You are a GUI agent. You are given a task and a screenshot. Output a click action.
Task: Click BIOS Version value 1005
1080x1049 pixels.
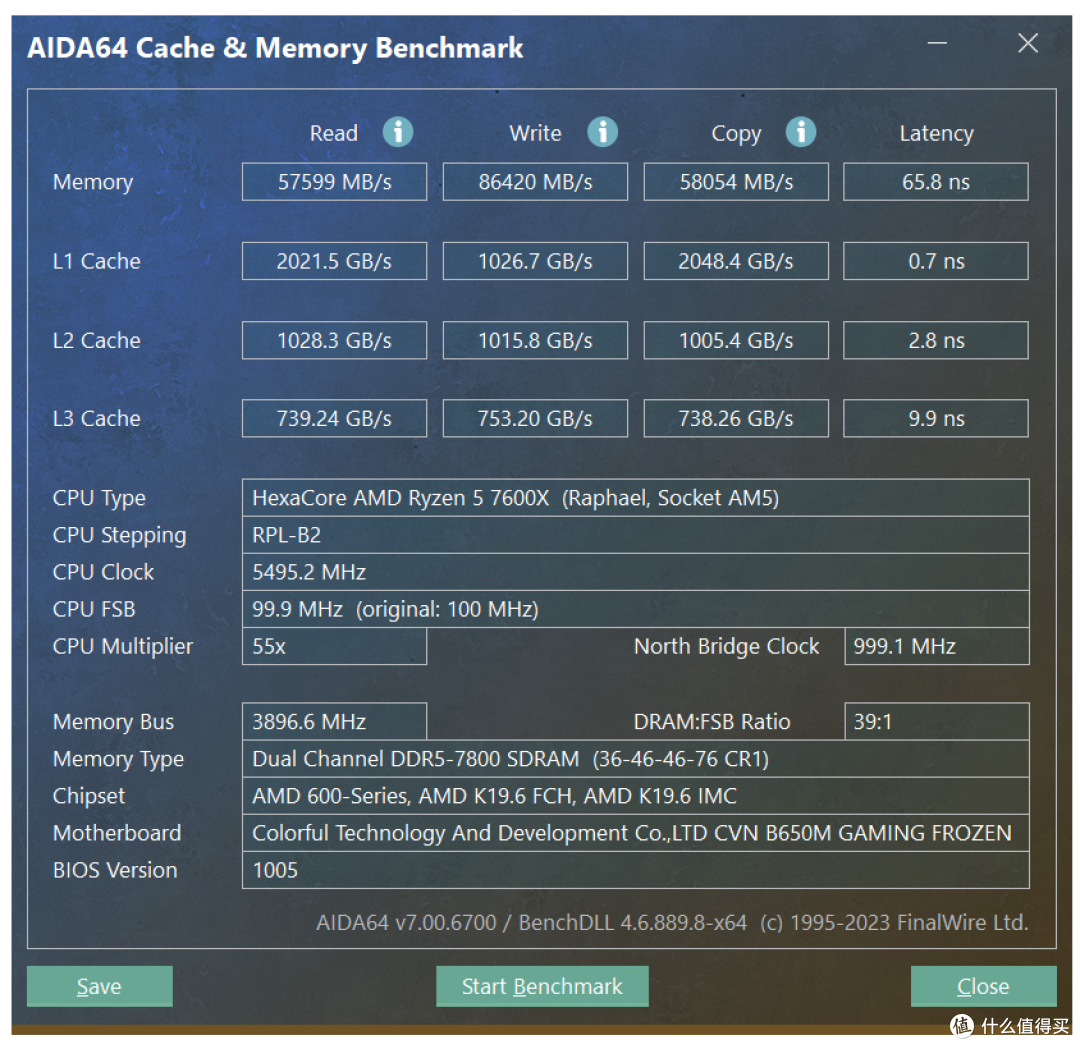pos(636,871)
